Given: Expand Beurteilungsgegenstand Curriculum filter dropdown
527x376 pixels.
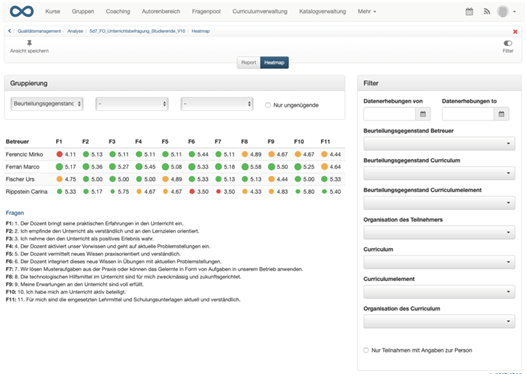Looking at the screenshot, I should pos(439,173).
